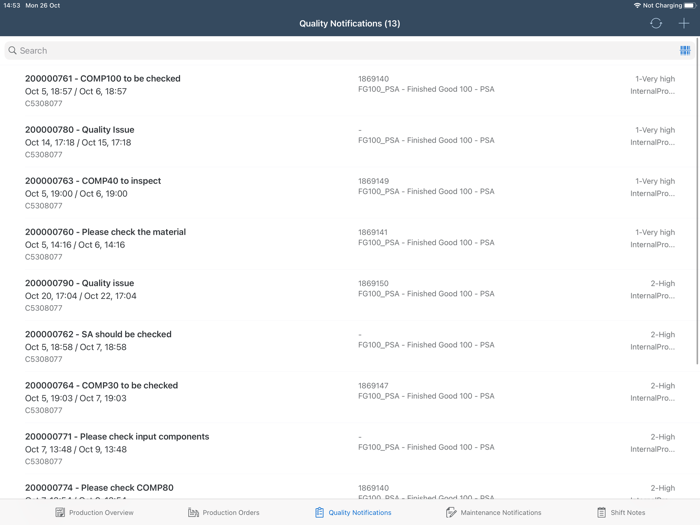Open notification 200000760 Please check the material
This screenshot has height=525, width=700.
click(x=350, y=244)
